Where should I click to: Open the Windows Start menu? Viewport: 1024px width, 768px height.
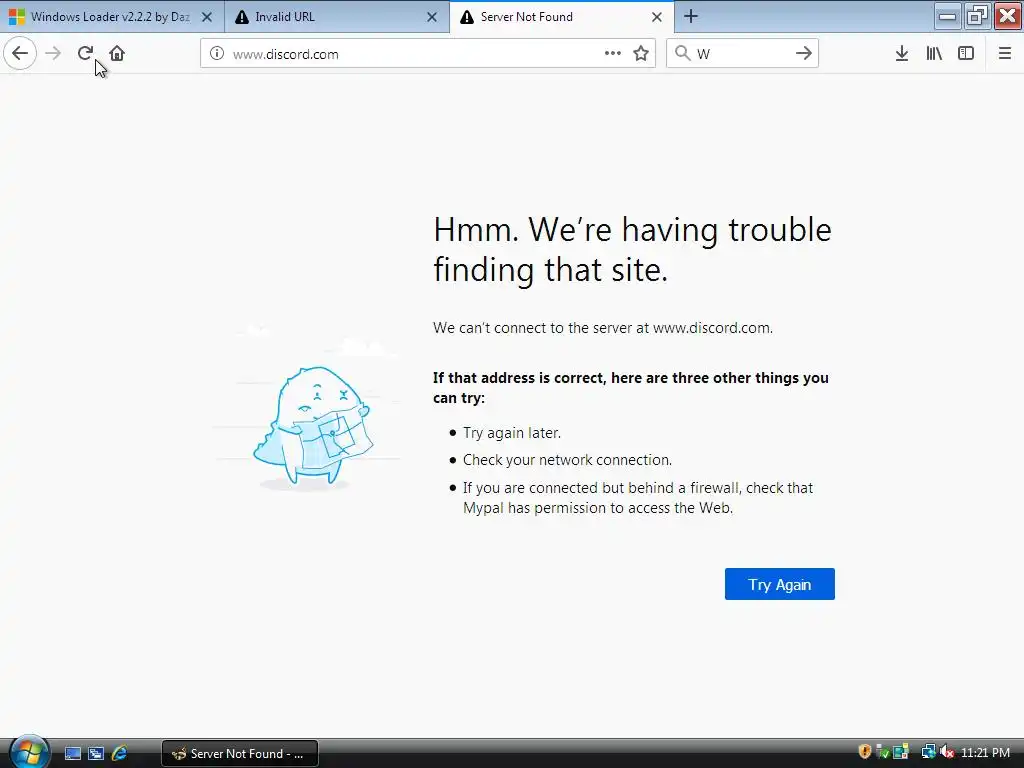point(28,752)
